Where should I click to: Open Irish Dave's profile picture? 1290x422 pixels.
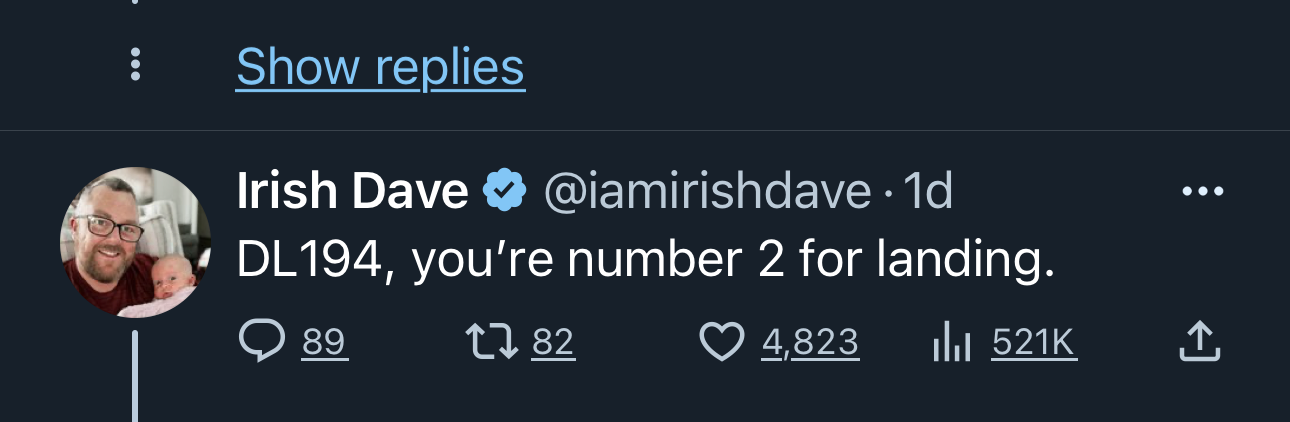[x=136, y=242]
